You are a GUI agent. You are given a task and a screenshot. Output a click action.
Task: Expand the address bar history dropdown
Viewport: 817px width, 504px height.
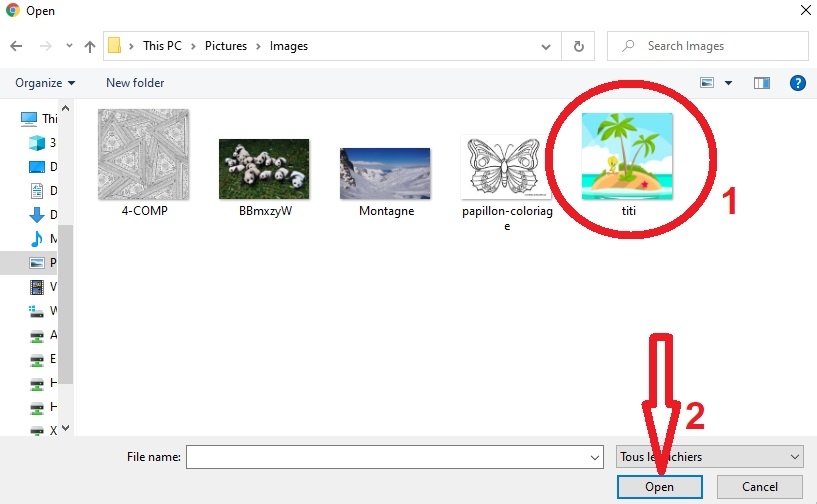546,46
